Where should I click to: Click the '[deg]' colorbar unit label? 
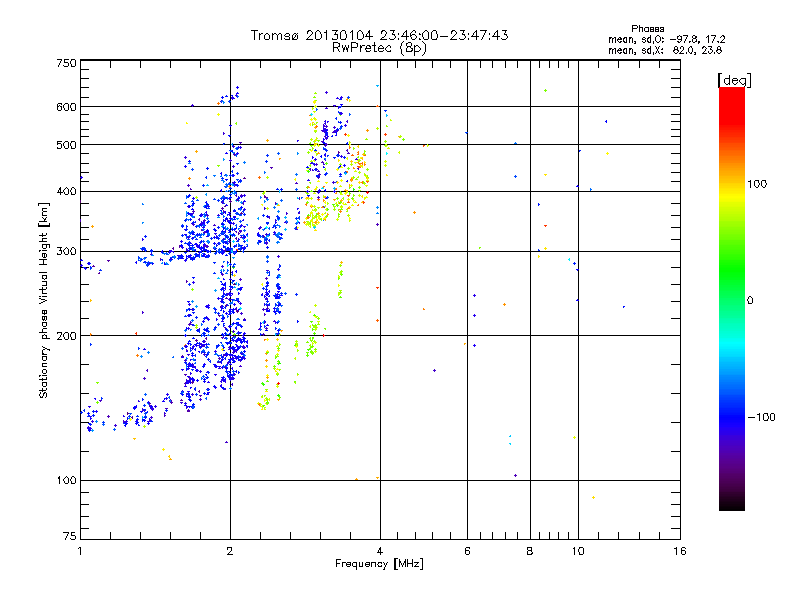tap(734, 80)
